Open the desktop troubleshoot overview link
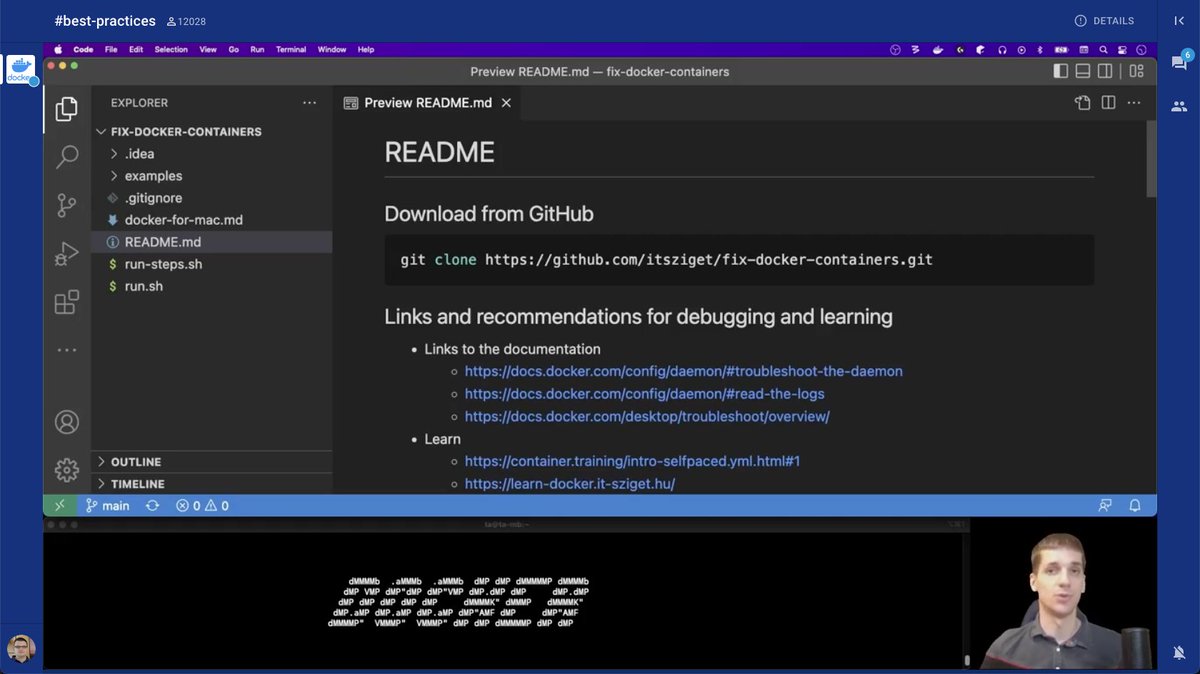Viewport: 1200px width, 674px height. coord(647,416)
